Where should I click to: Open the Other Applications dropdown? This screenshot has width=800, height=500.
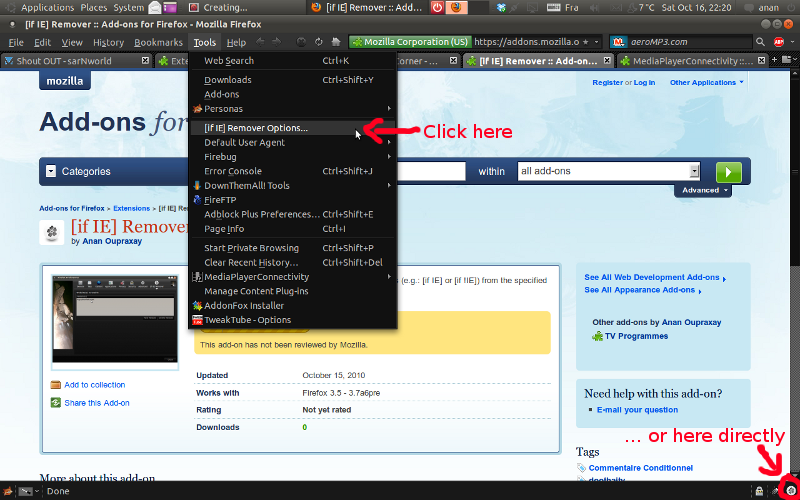click(x=707, y=83)
